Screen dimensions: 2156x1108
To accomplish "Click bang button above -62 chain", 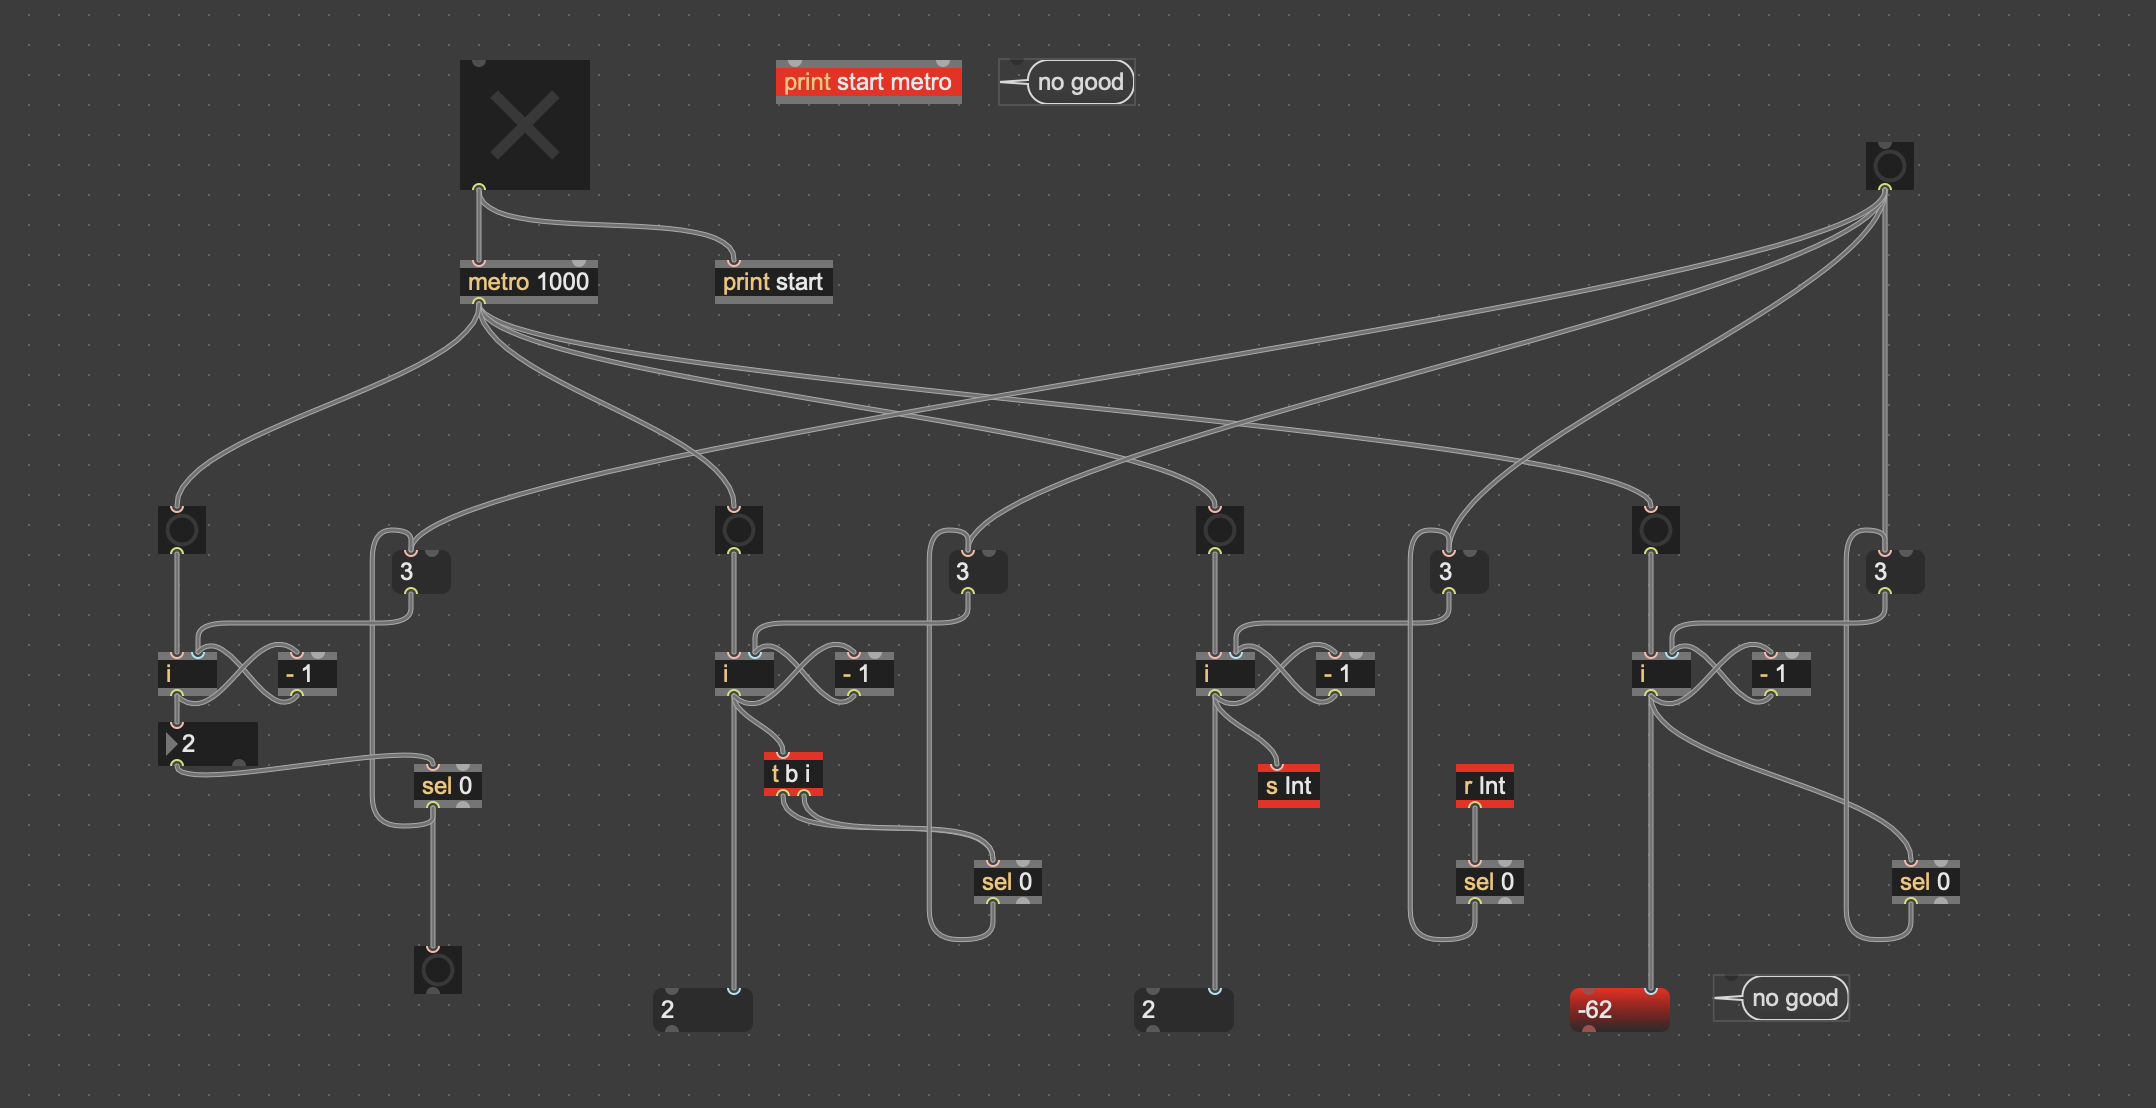I will coord(1655,530).
